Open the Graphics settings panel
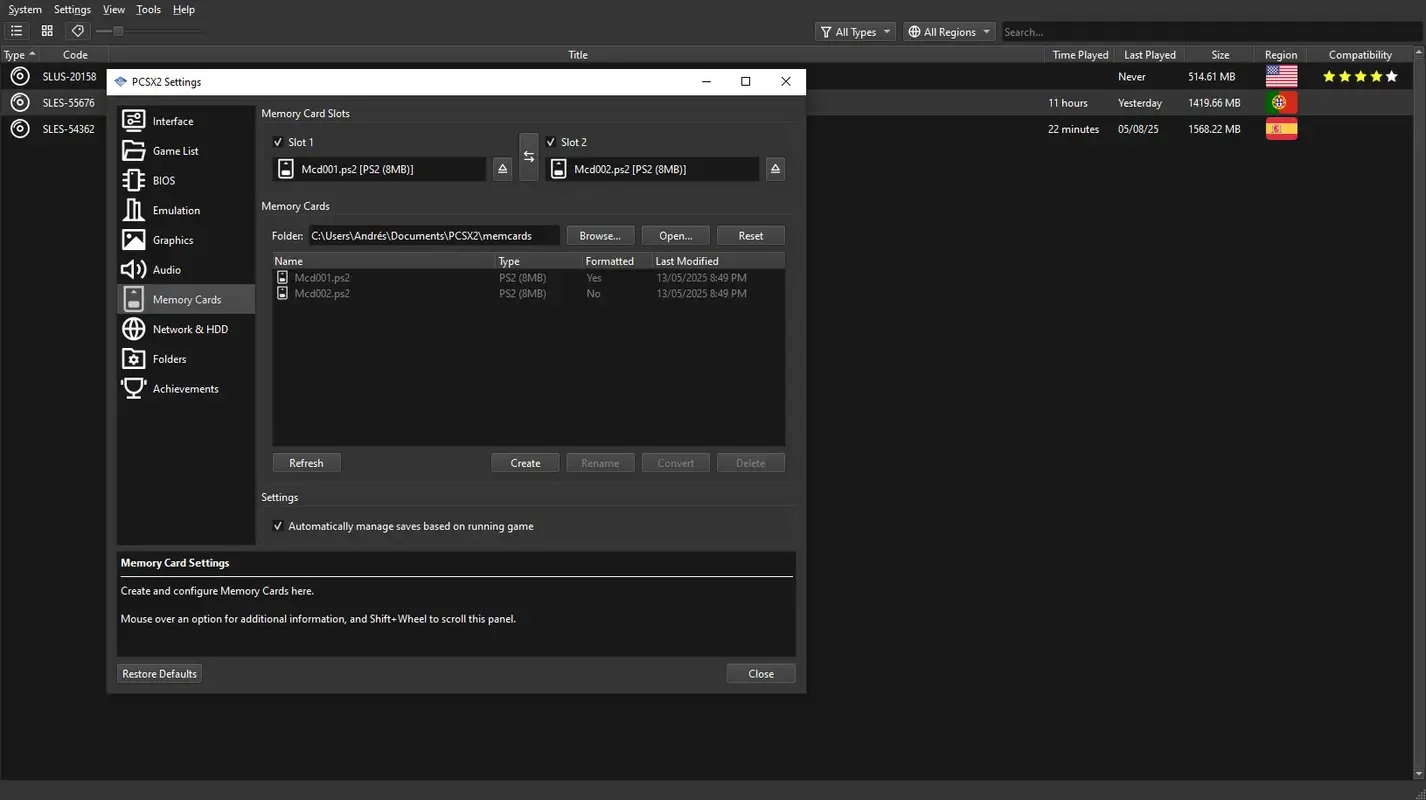The height and width of the screenshot is (800, 1426). (x=172, y=240)
